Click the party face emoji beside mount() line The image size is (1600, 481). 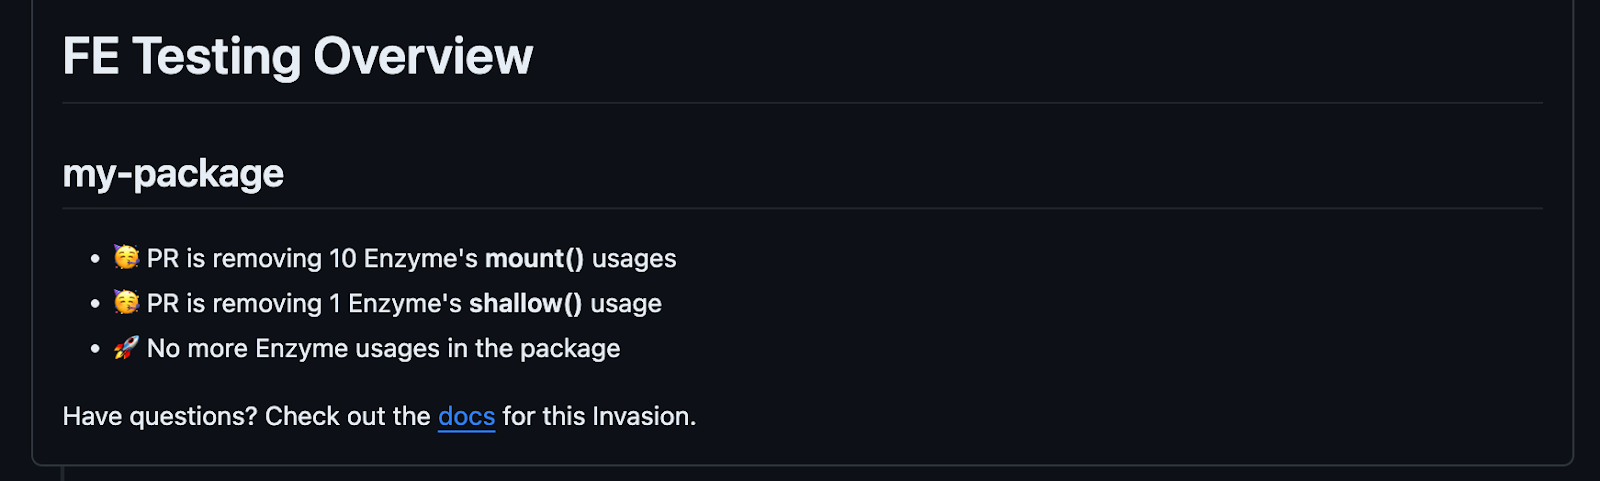click(x=126, y=258)
